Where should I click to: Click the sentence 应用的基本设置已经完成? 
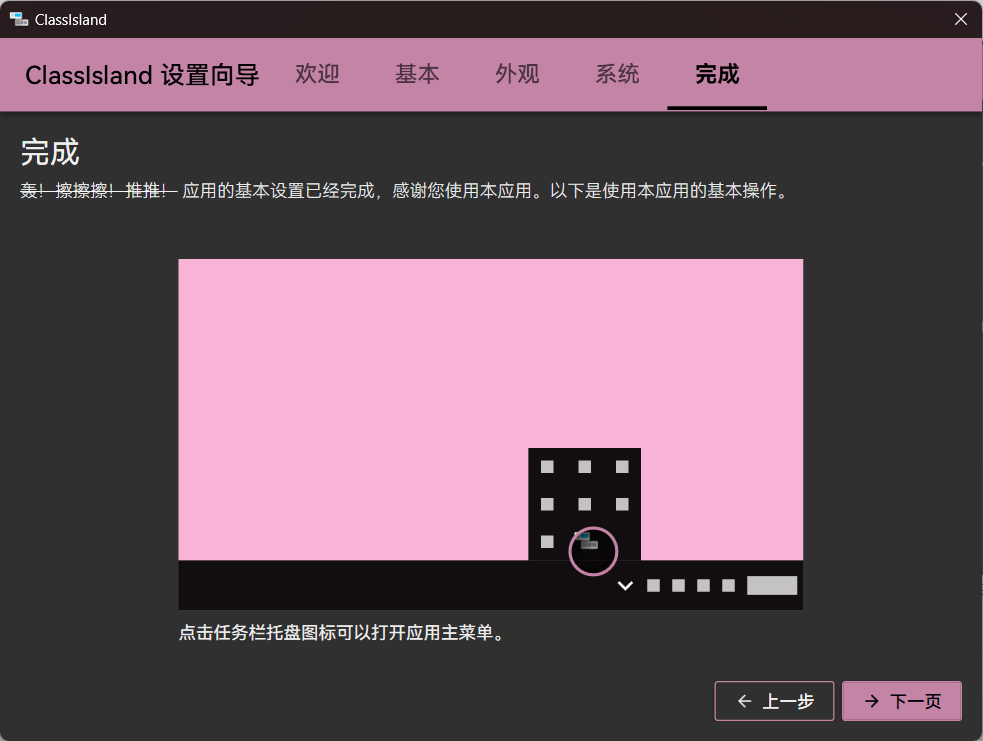click(278, 191)
